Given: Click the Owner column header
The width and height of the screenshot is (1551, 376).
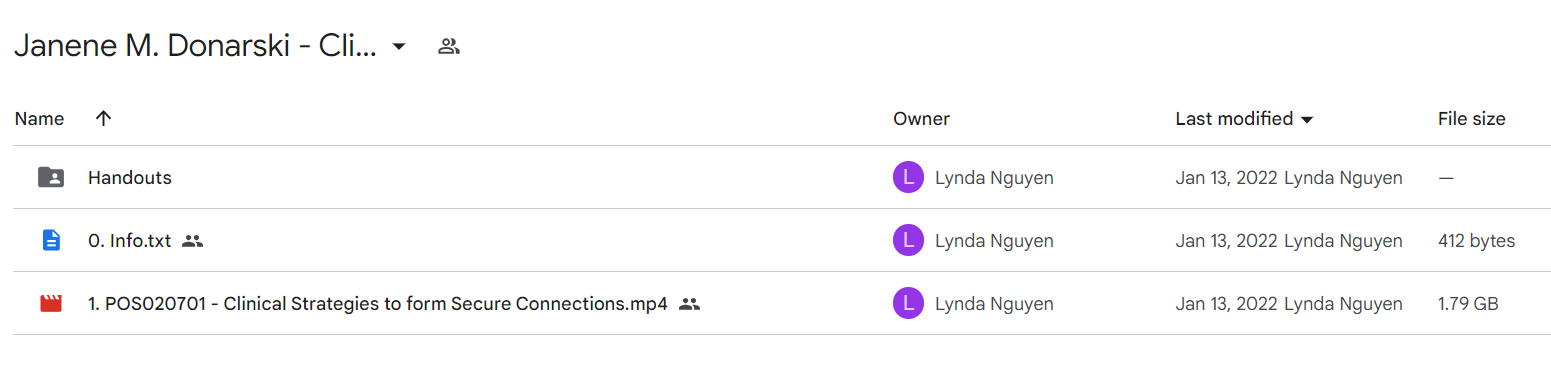Looking at the screenshot, I should pyautogui.click(x=921, y=118).
